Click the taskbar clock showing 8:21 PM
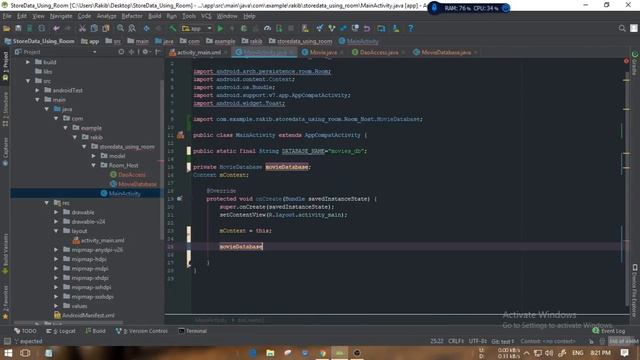Viewport: 640px width, 360px height. pos(600,353)
